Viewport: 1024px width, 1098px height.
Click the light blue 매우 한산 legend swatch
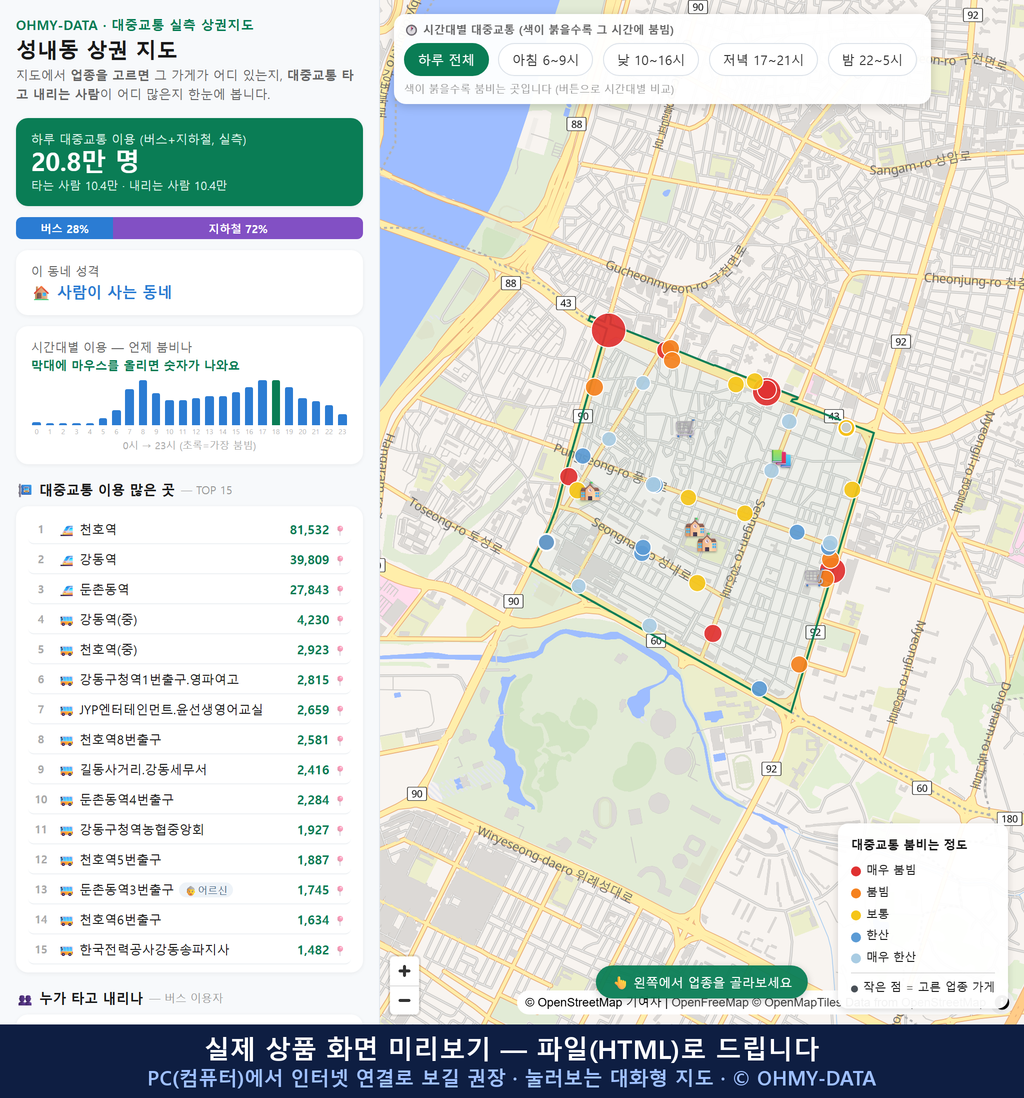(855, 958)
